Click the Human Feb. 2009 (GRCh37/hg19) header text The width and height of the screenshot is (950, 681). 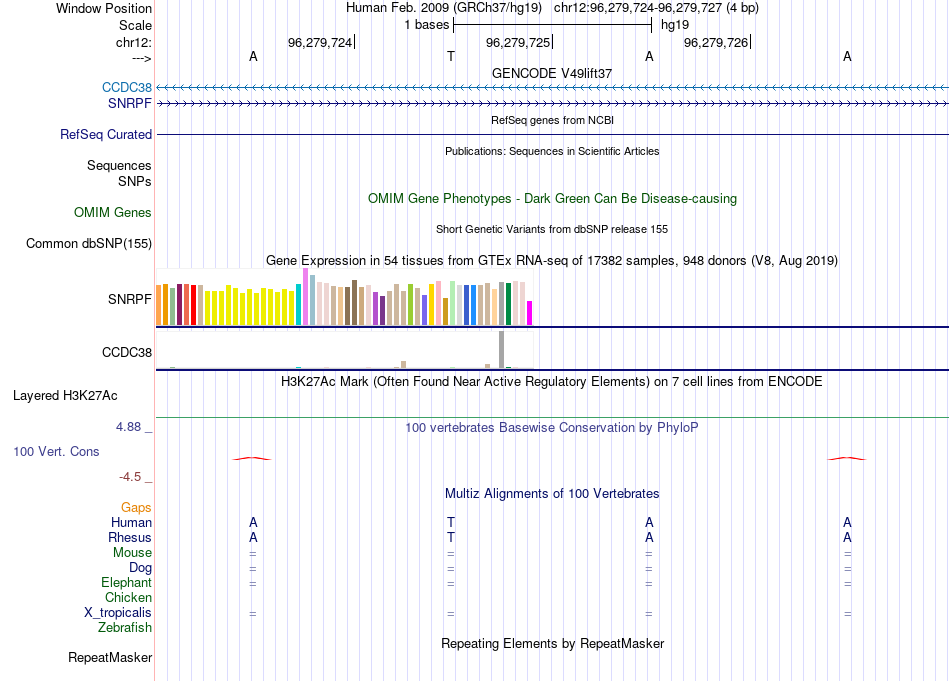[445, 8]
